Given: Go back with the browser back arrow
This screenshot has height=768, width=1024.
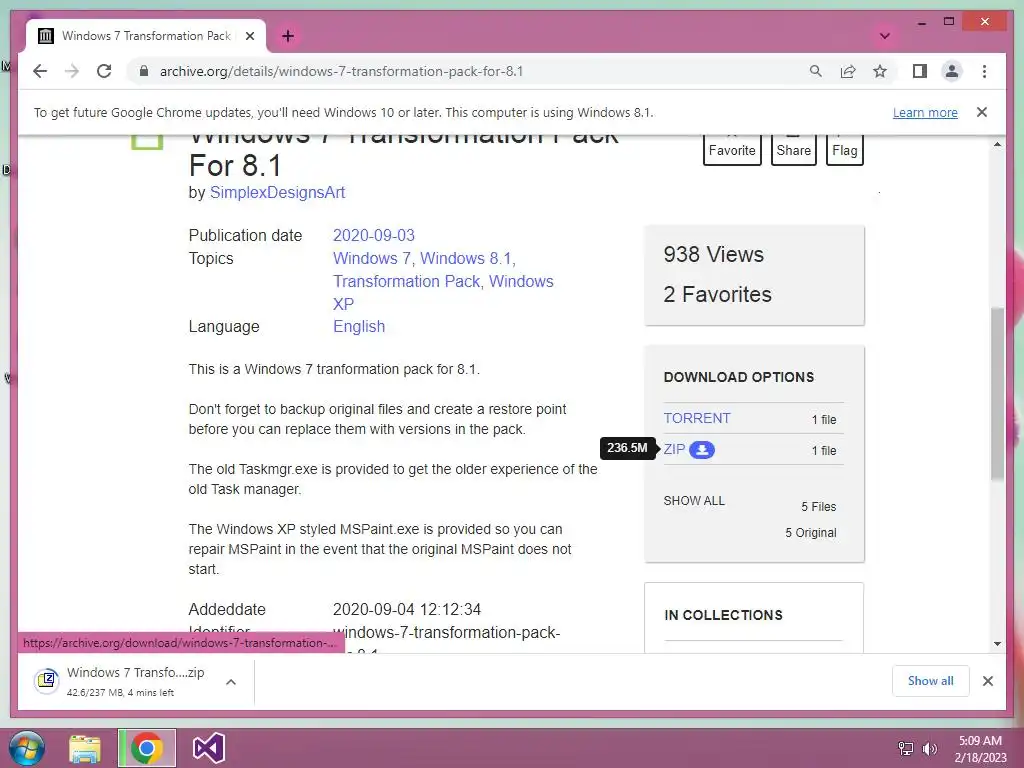Looking at the screenshot, I should pyautogui.click(x=40, y=71).
